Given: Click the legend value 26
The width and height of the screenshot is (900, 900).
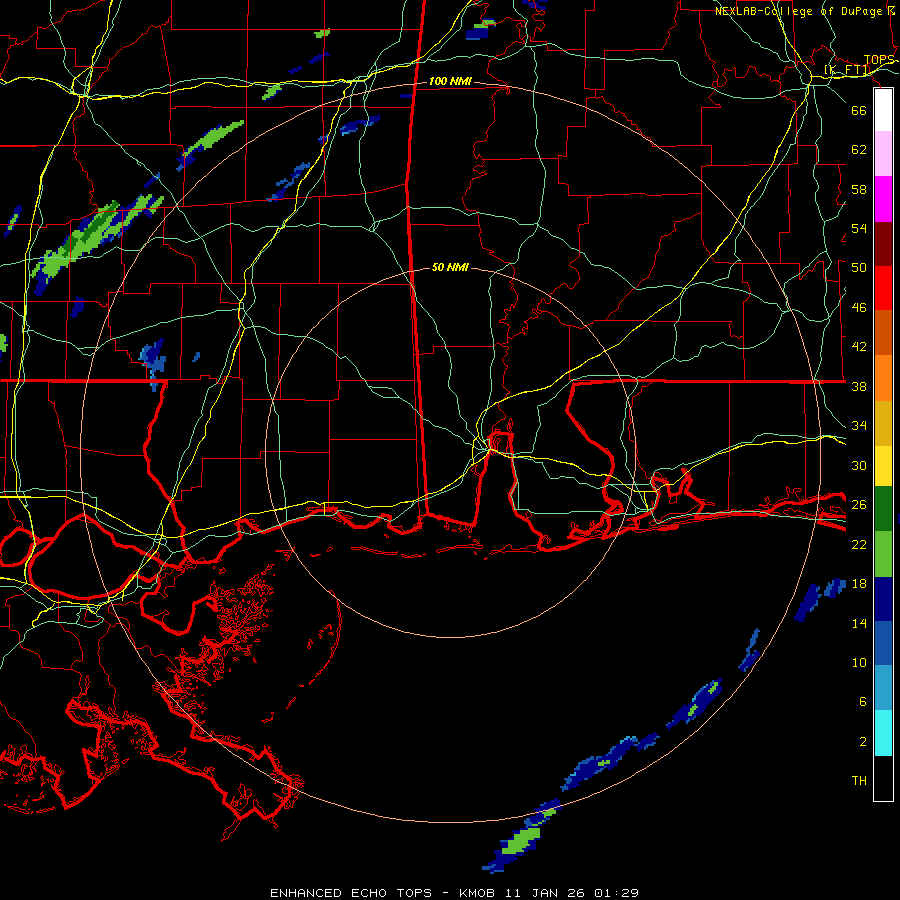Looking at the screenshot, I should coord(859,505).
